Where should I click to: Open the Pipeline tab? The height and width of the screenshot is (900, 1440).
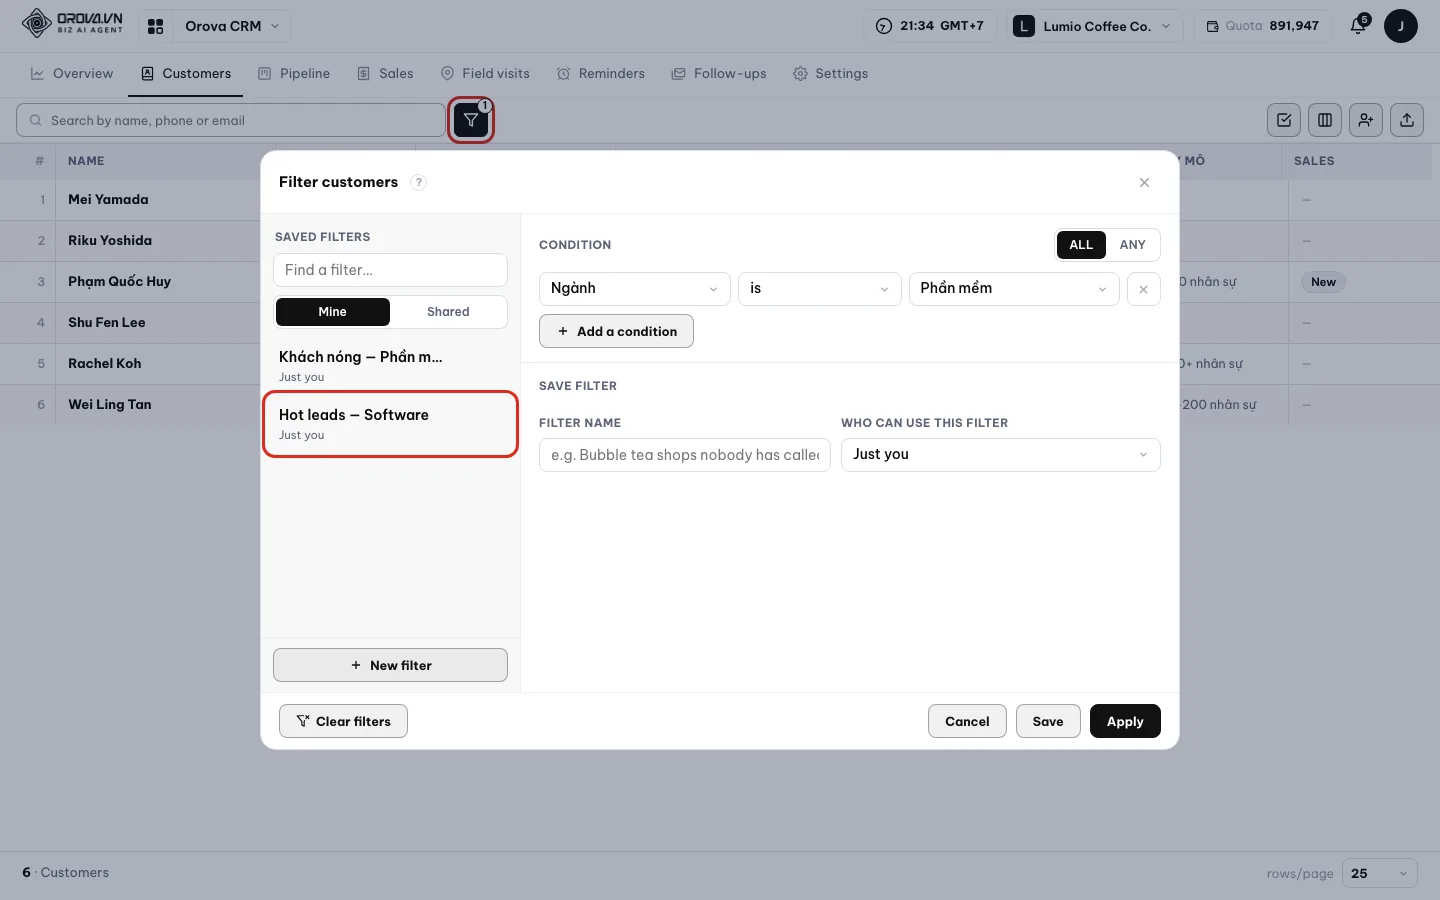294,74
